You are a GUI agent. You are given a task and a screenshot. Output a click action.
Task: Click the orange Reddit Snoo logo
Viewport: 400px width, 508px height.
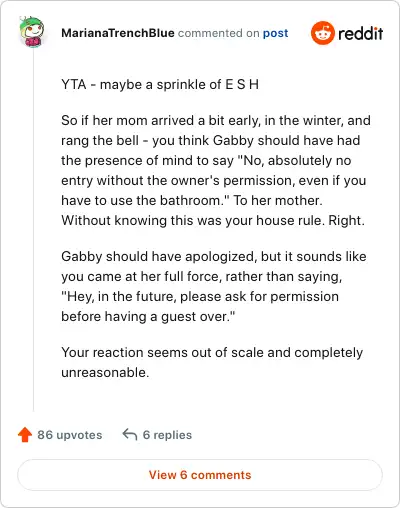323,33
